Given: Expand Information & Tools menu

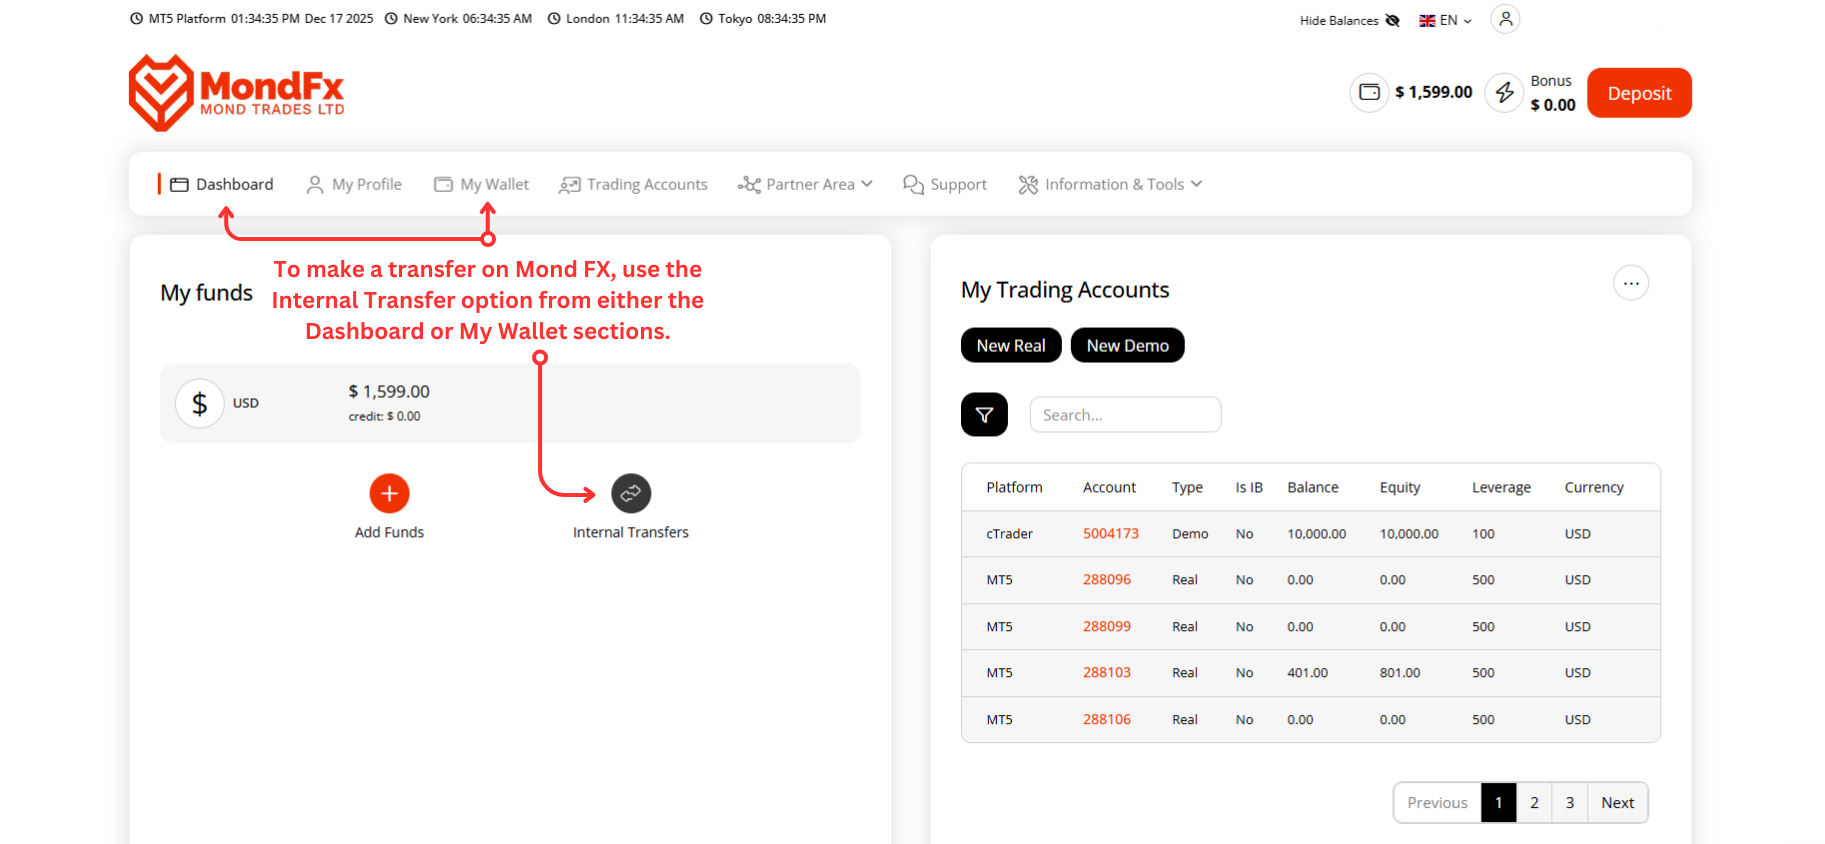Looking at the screenshot, I should pyautogui.click(x=1110, y=184).
